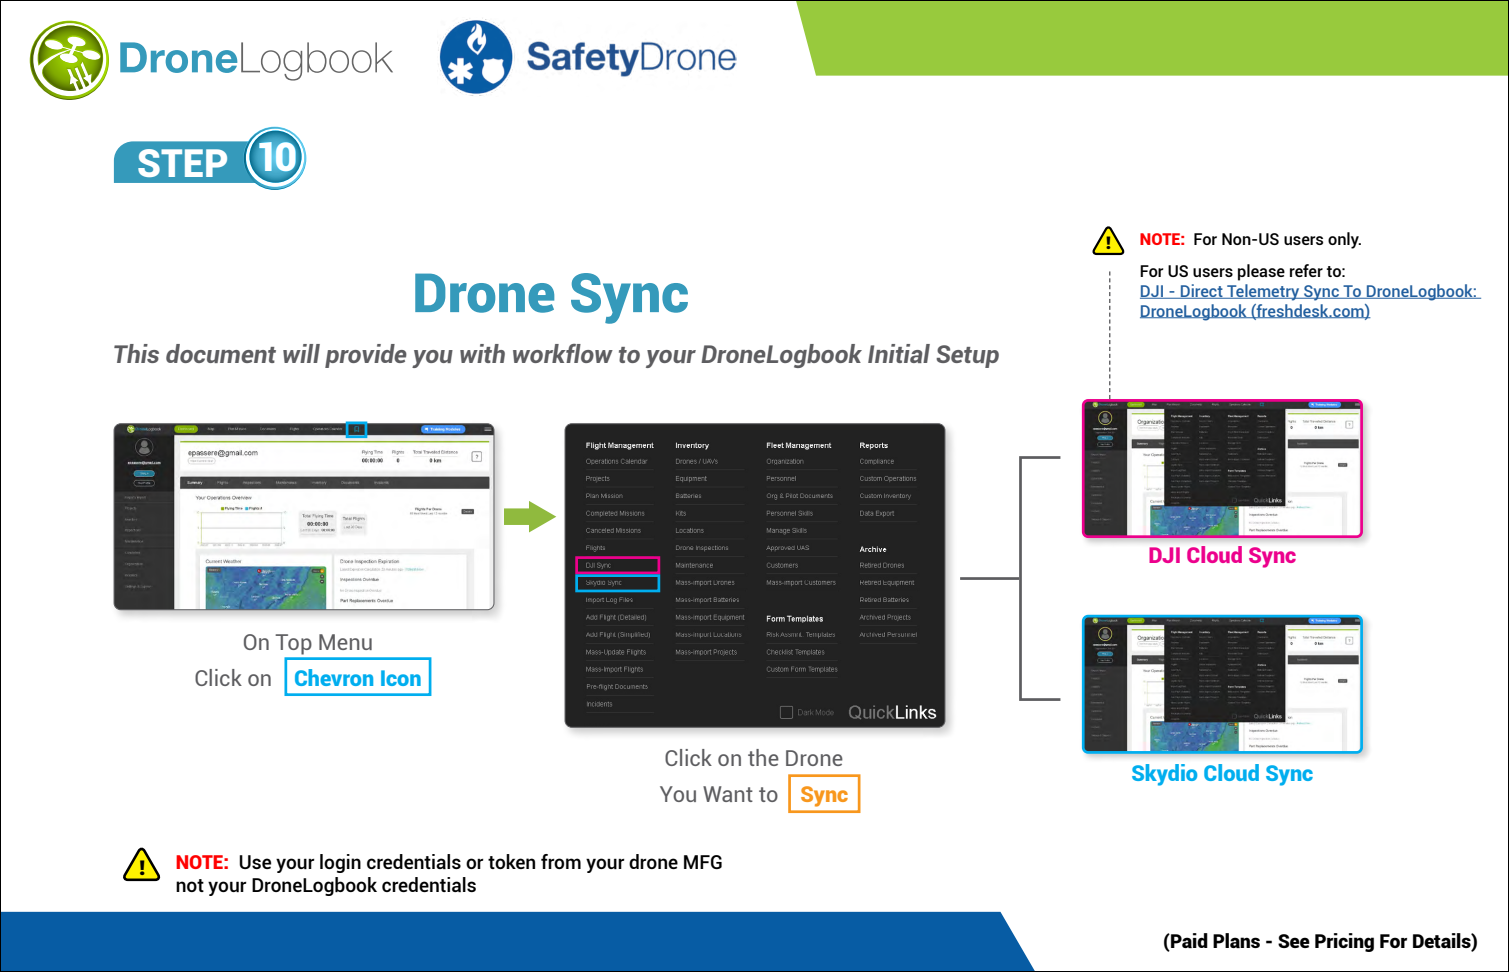1509x972 pixels.
Task: Click the Skydio Cloud Sync screenshot thumbnail
Action: coord(1222,685)
